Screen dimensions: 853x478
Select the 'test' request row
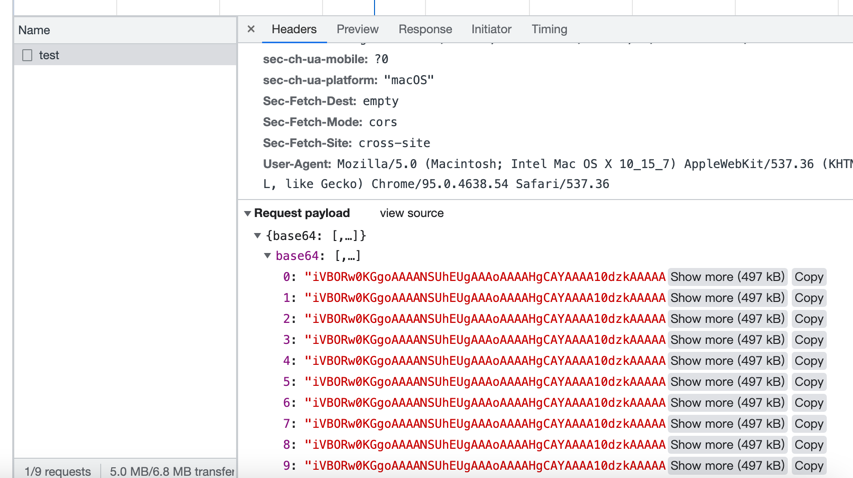[49, 55]
